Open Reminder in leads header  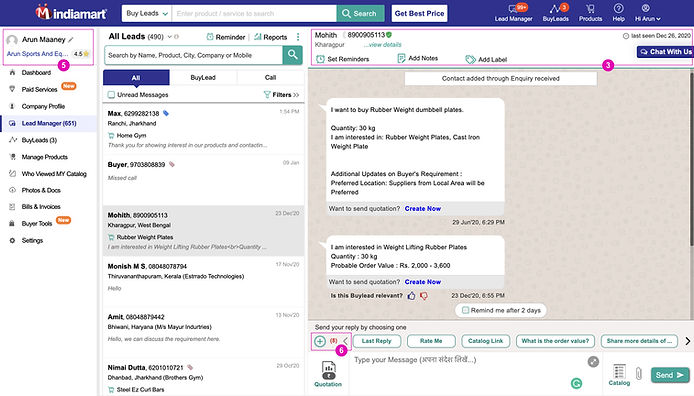(226, 37)
